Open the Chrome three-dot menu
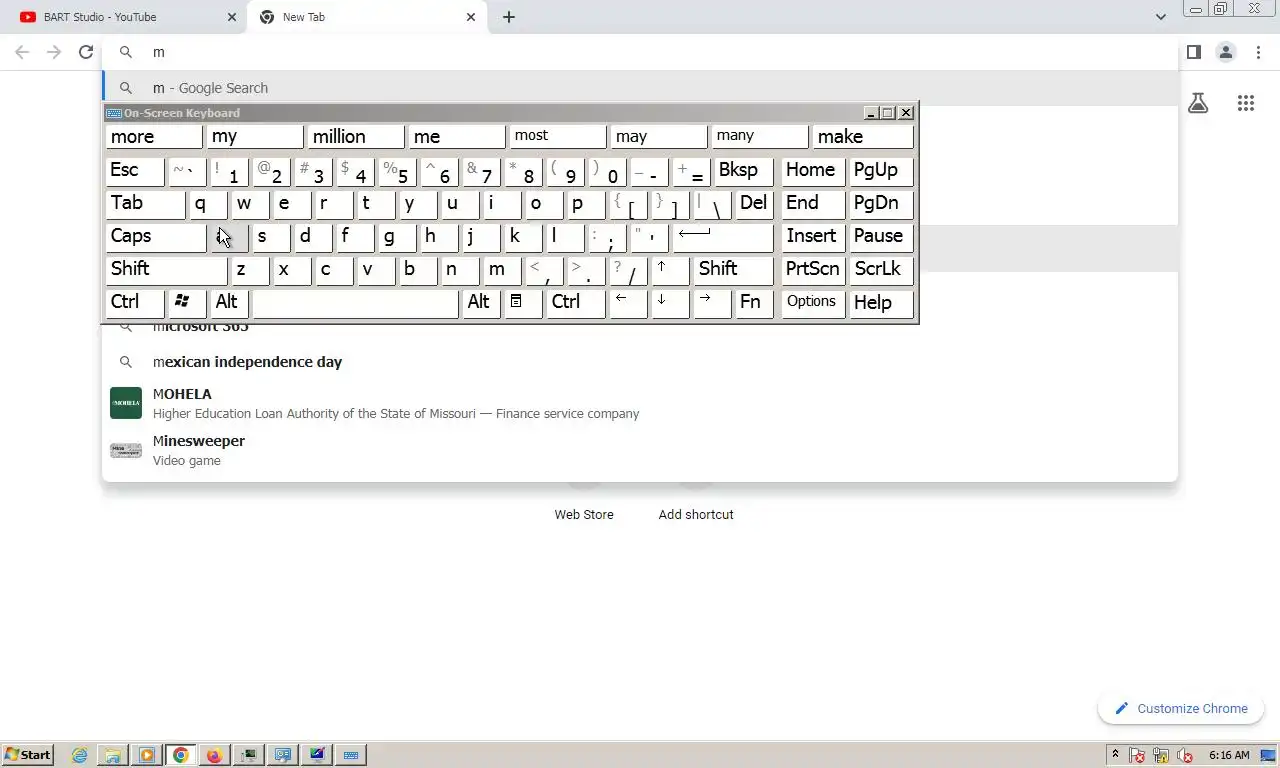 (x=1258, y=52)
